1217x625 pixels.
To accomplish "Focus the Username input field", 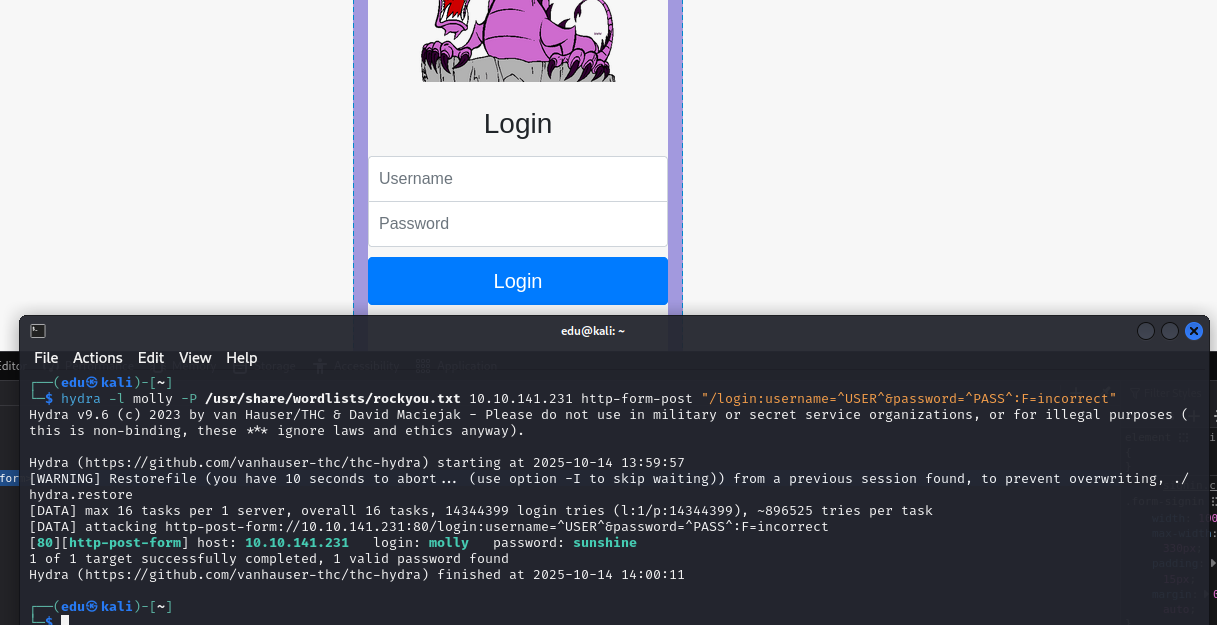I will tap(518, 179).
